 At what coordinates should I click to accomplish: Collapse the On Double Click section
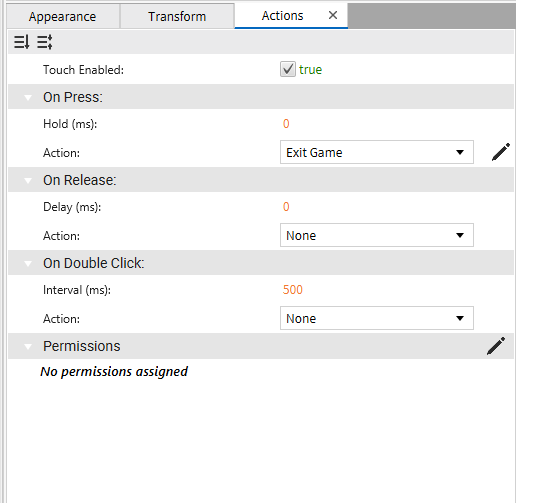28,263
